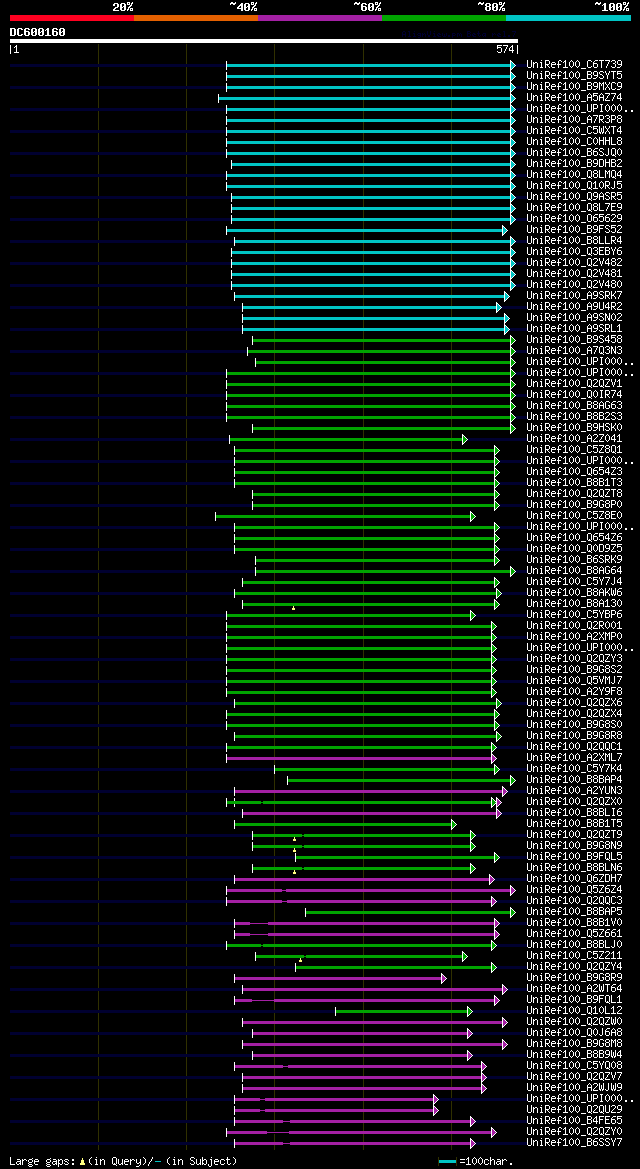Click the DC600160 query name label
The width and height of the screenshot is (640, 1169).
[37, 32]
